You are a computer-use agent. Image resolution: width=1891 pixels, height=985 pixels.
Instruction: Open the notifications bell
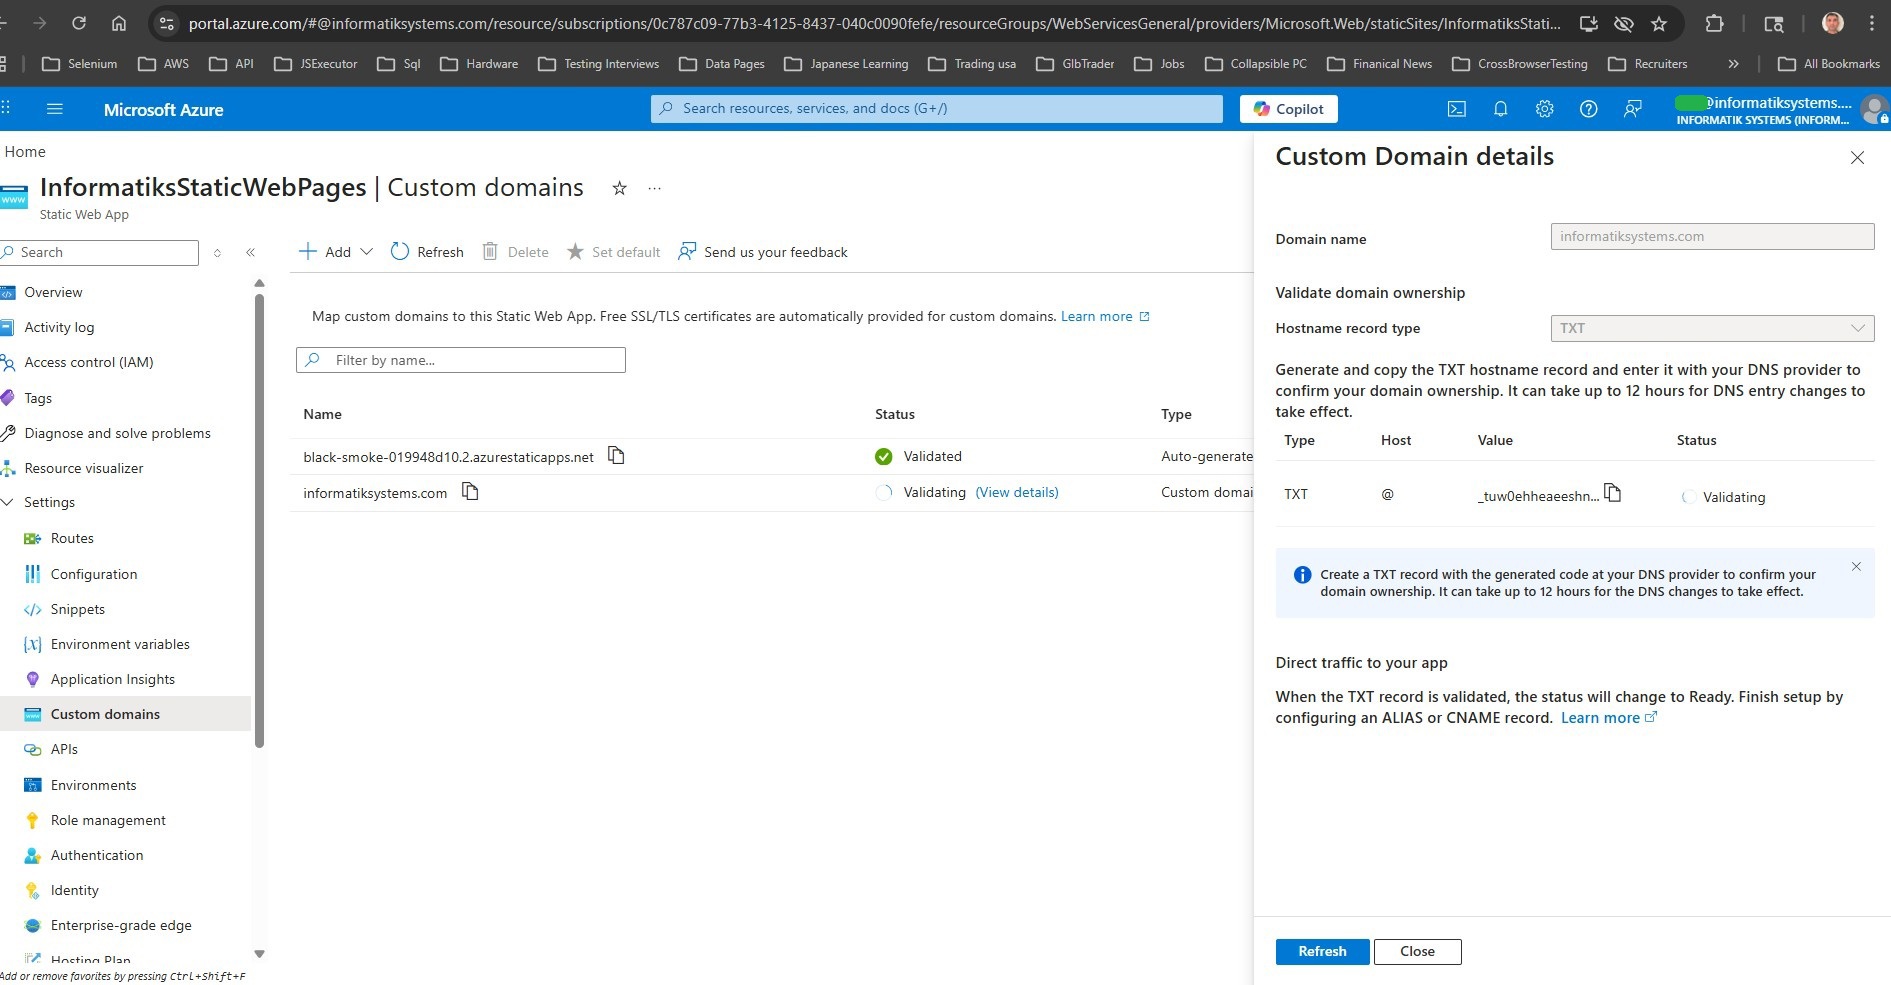[x=1501, y=109]
